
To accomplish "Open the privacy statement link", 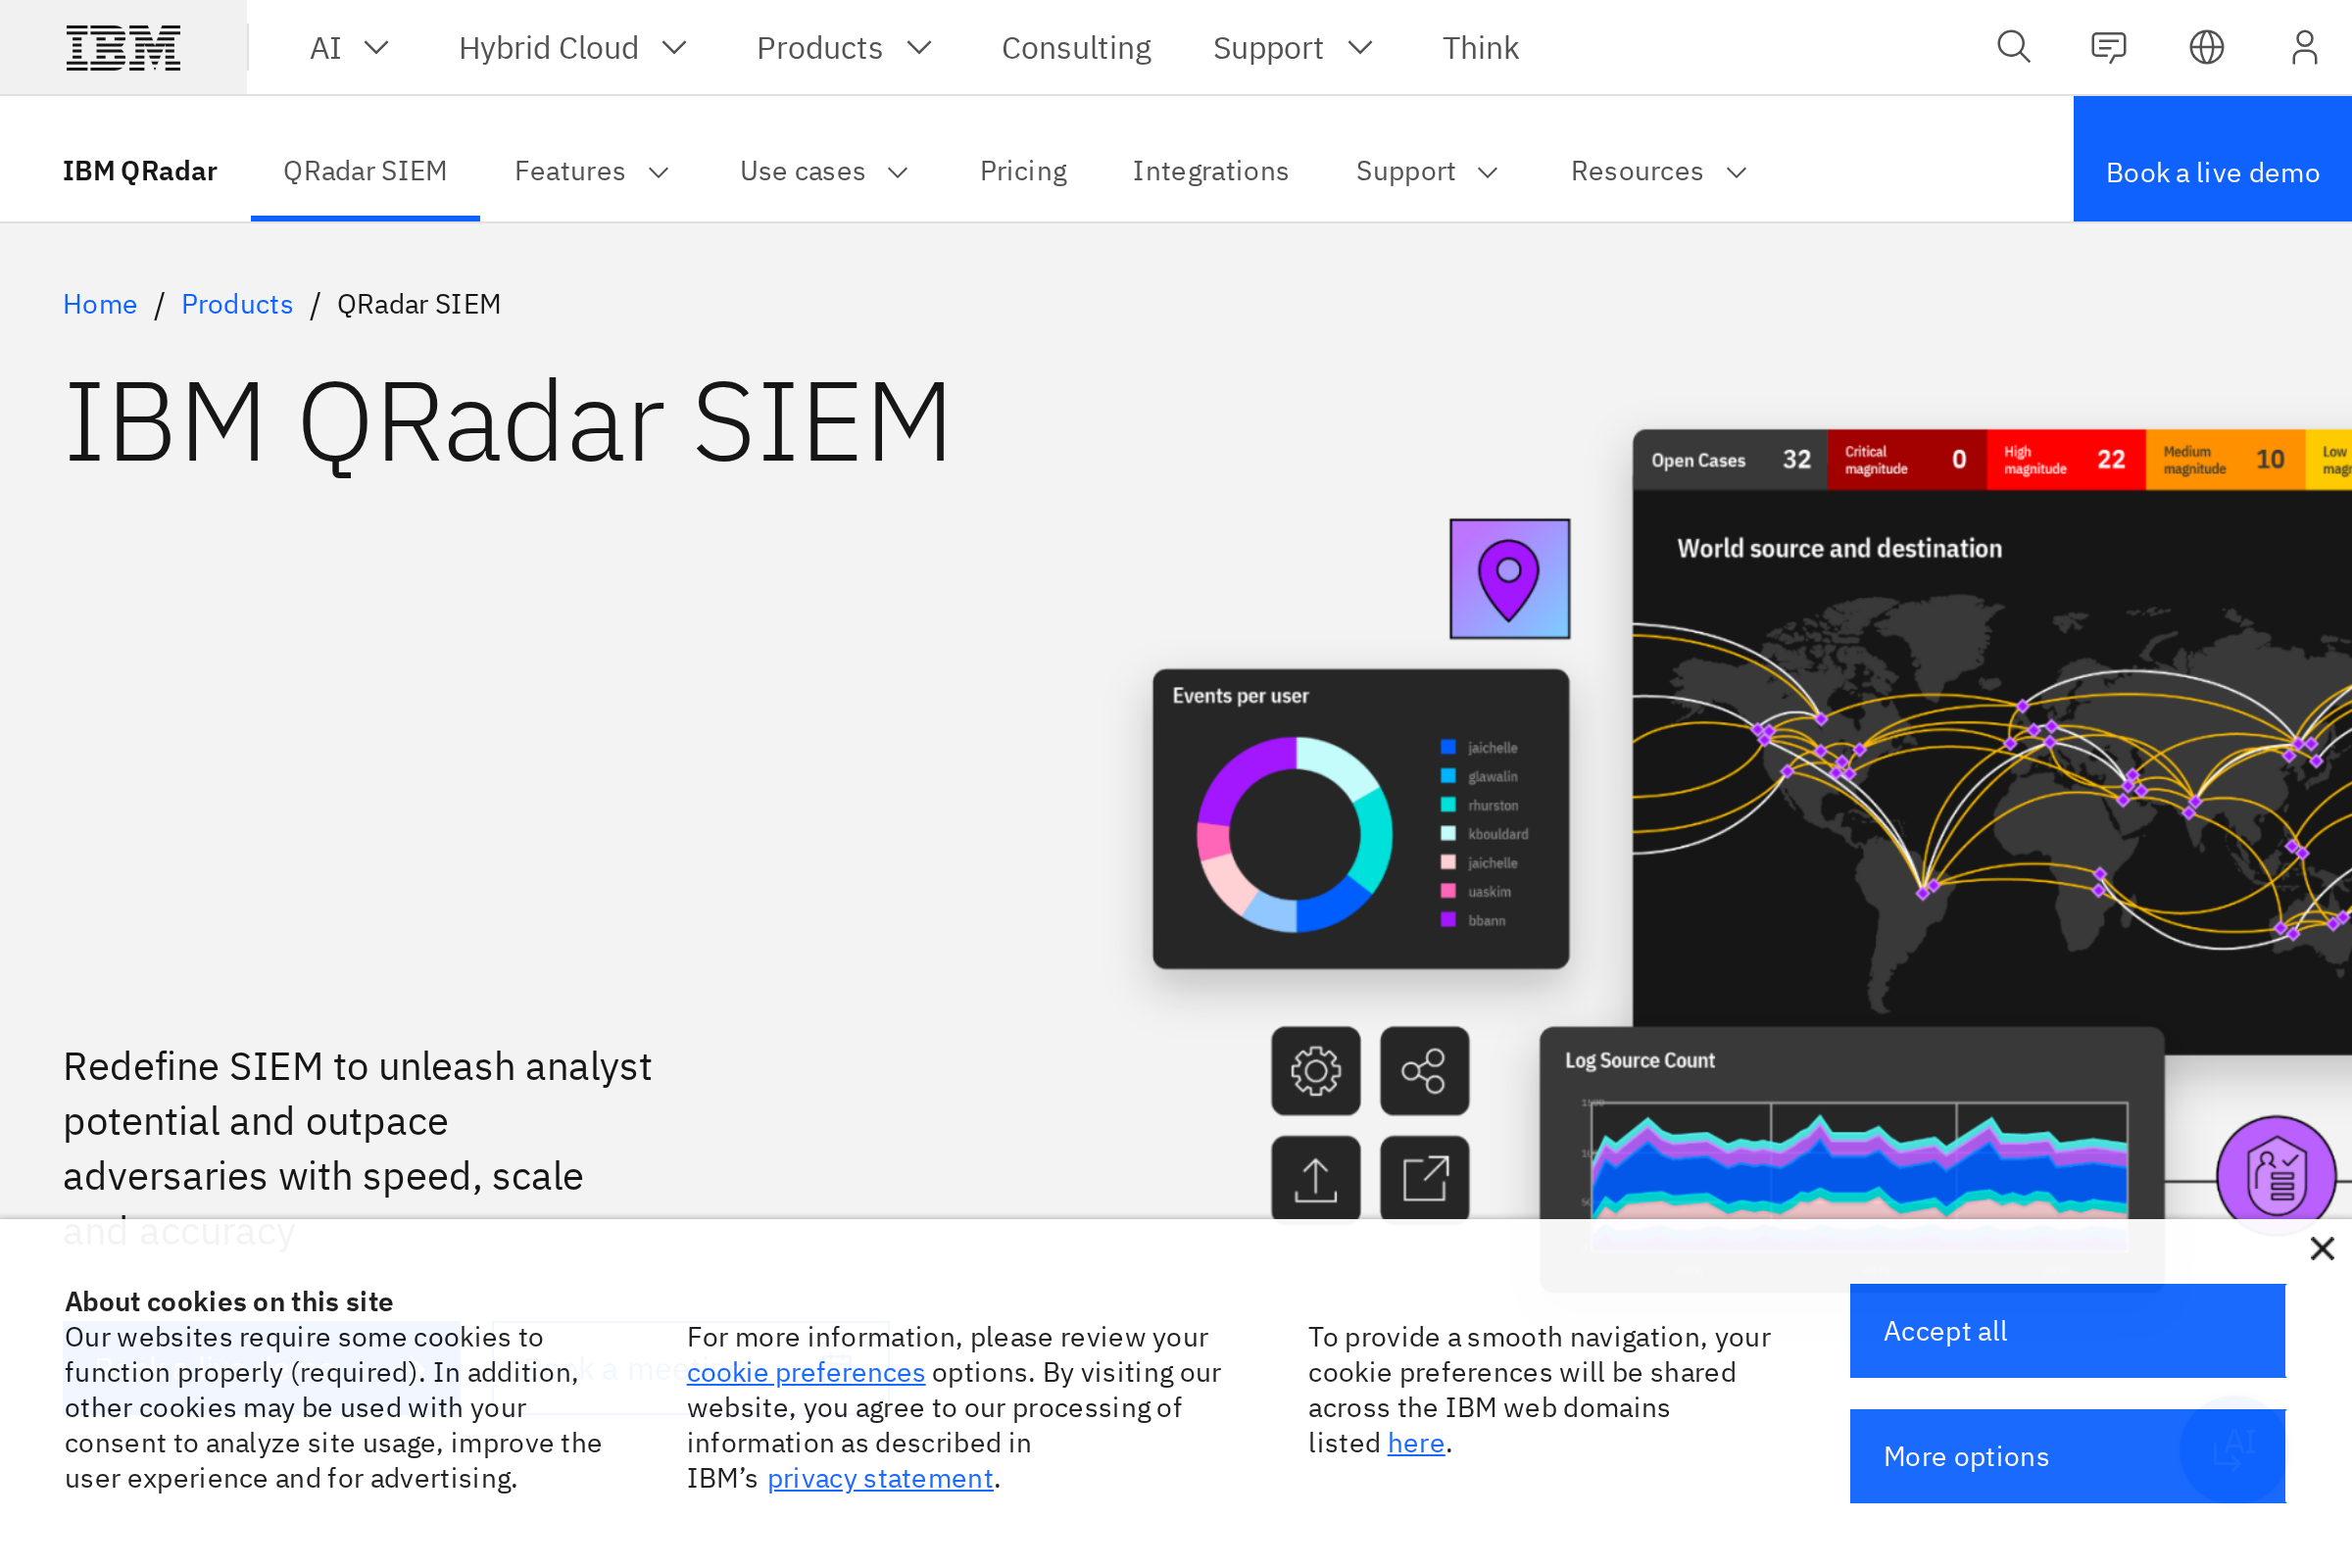I will (879, 1477).
